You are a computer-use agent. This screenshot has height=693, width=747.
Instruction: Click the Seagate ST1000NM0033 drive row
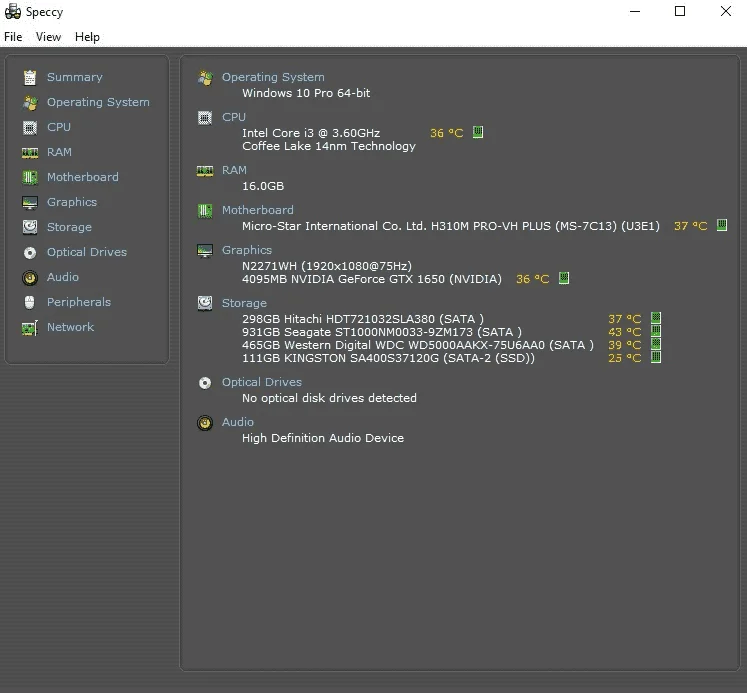(382, 332)
